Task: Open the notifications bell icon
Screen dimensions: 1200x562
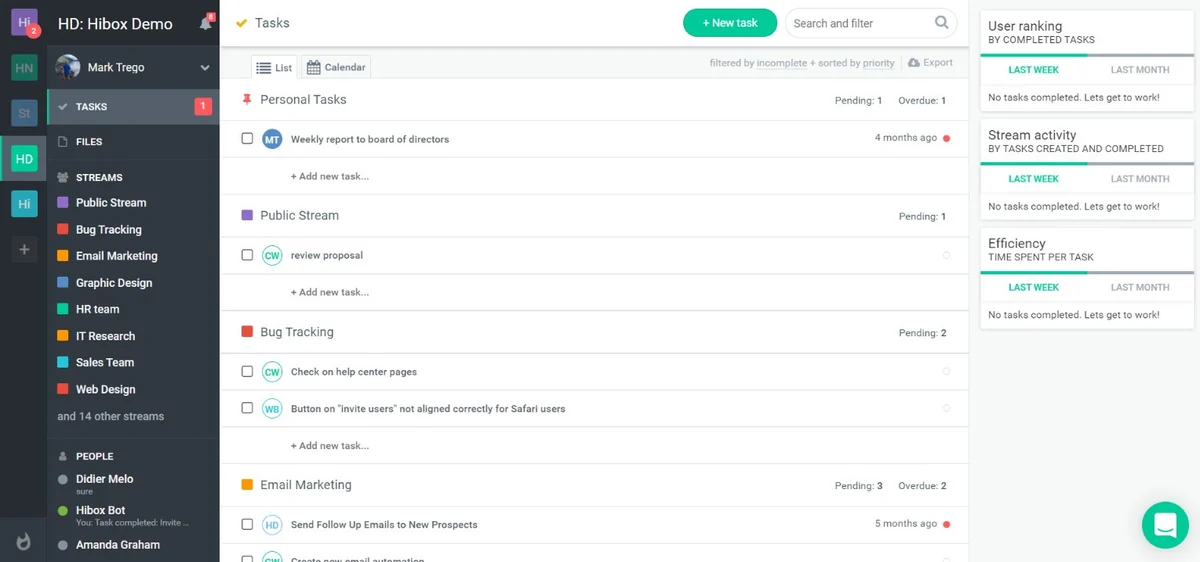Action: click(x=206, y=23)
